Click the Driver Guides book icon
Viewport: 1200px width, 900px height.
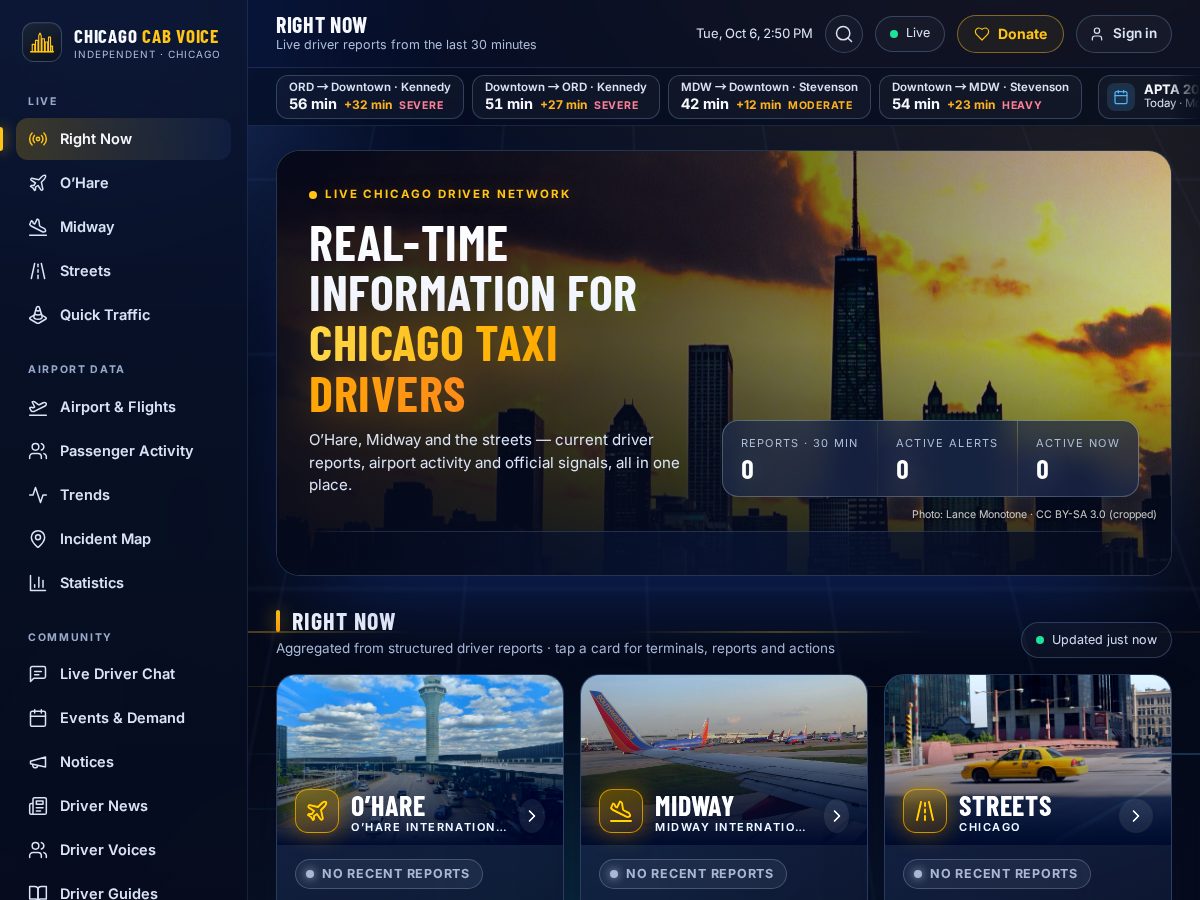click(38, 893)
